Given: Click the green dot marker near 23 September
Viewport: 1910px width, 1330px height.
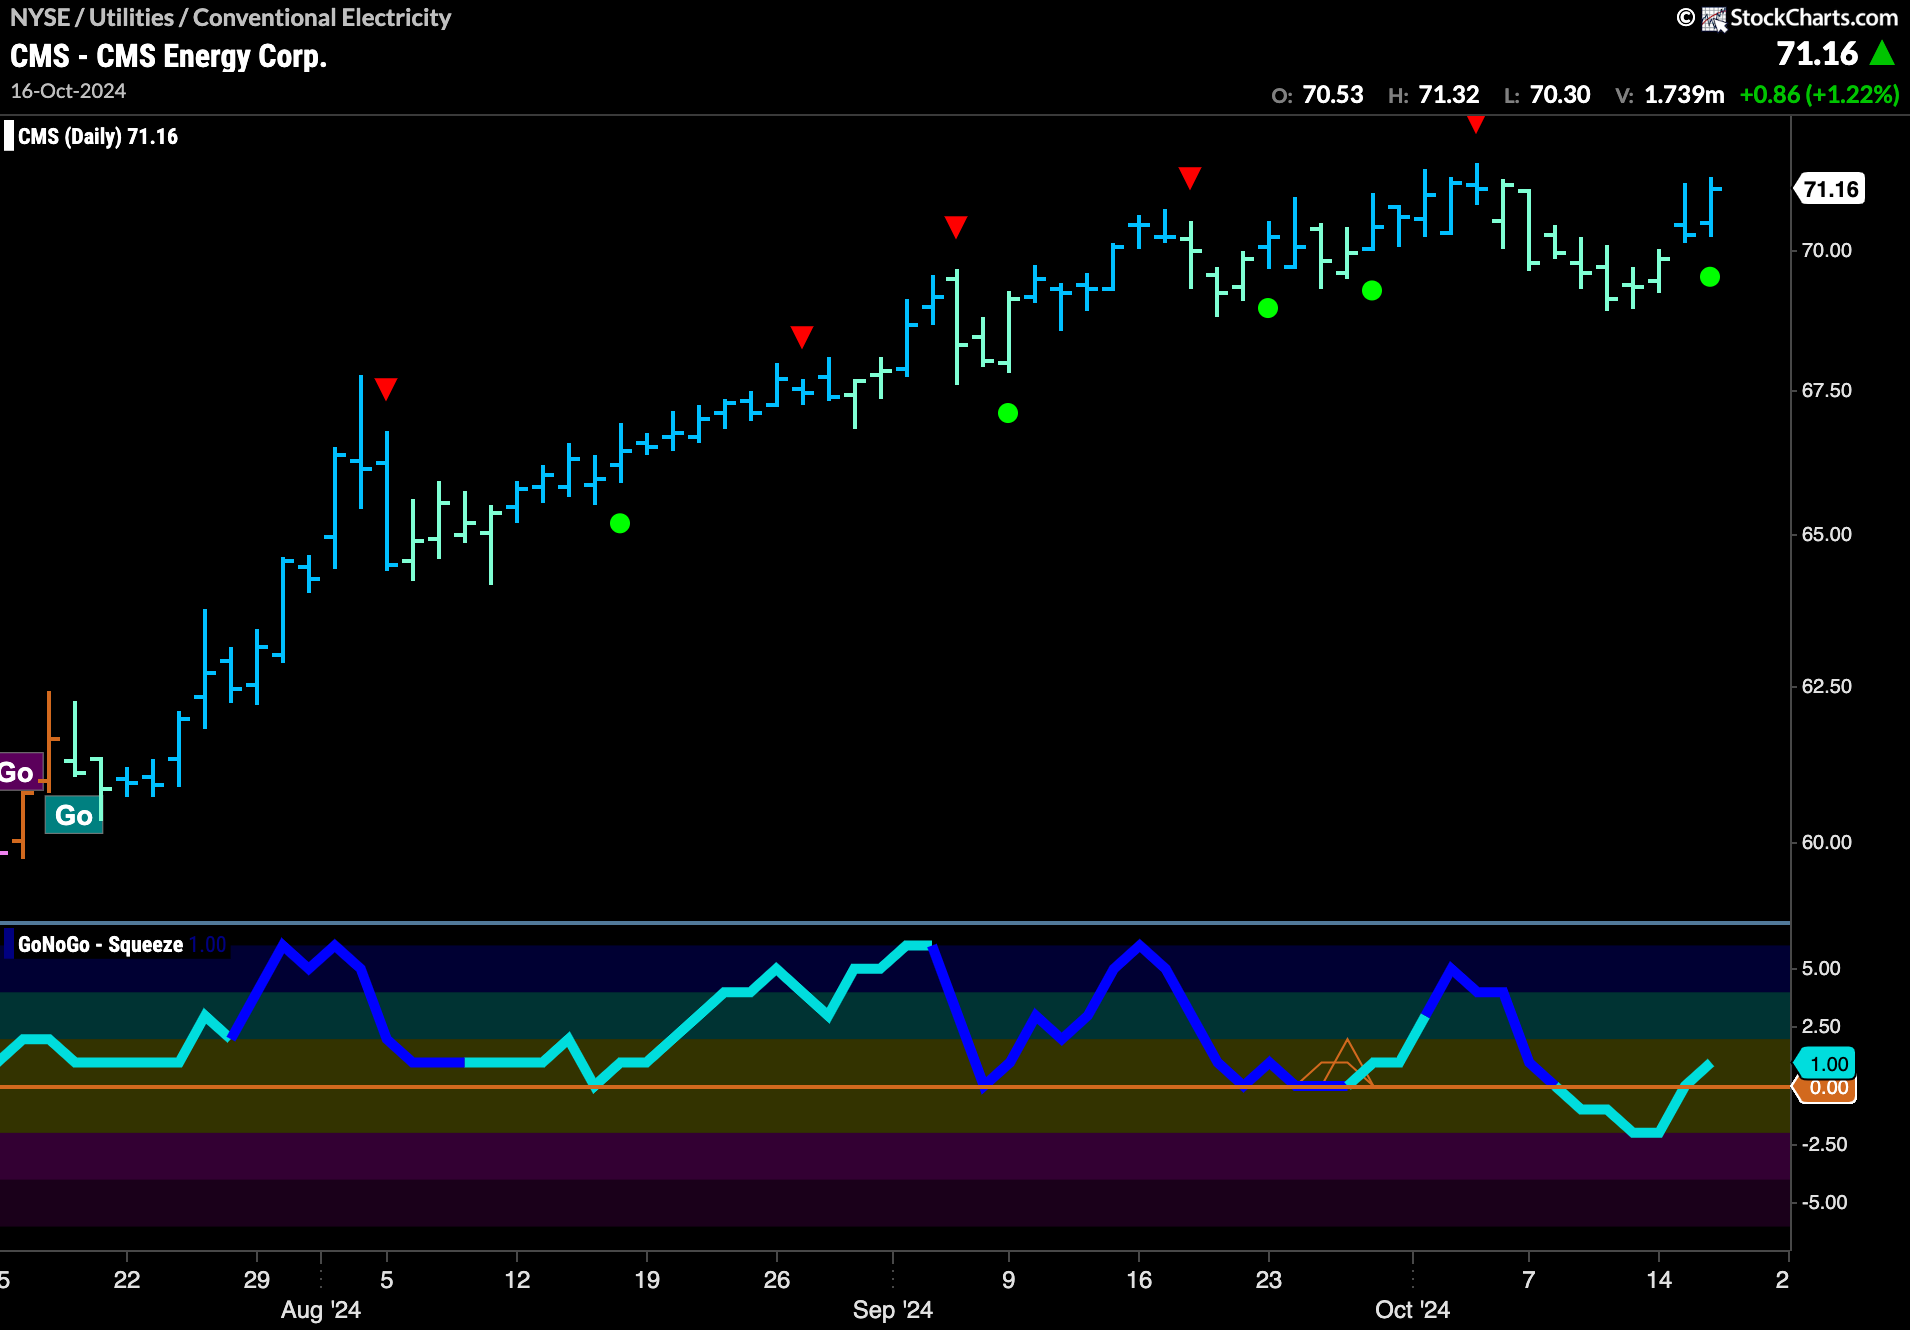Looking at the screenshot, I should coord(1268,308).
